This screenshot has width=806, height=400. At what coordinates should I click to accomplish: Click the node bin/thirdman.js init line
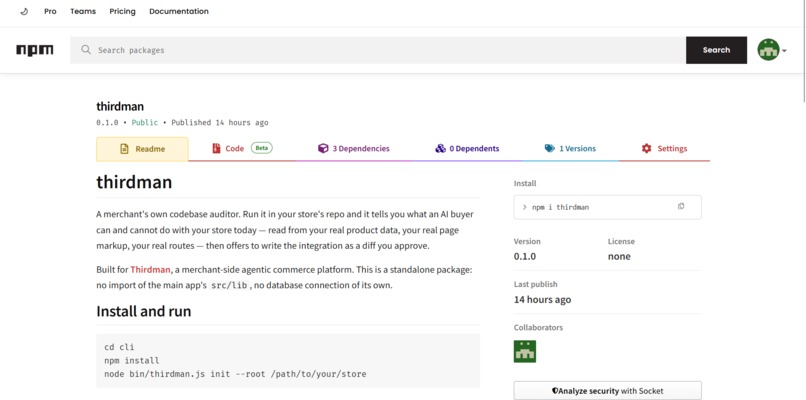tap(235, 374)
